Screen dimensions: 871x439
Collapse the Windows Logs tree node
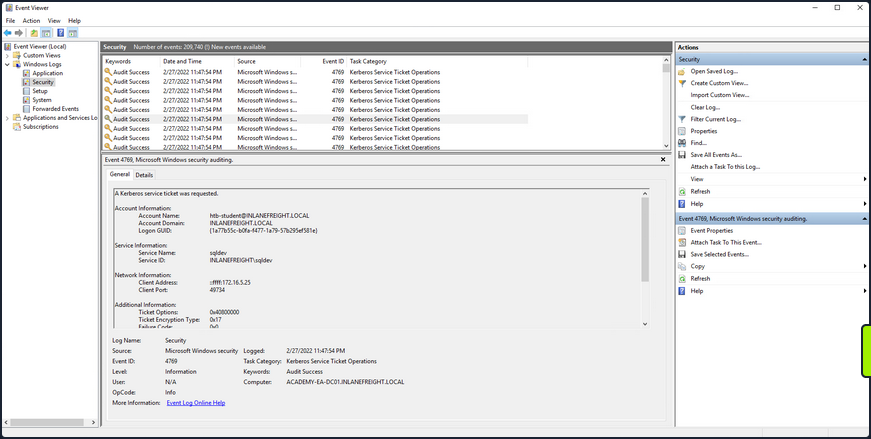9,64
